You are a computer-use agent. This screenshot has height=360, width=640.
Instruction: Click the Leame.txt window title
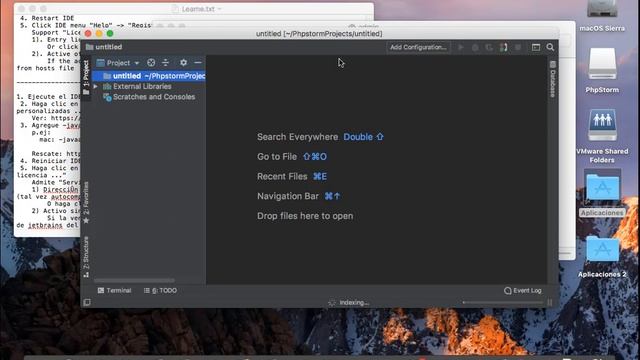(x=198, y=9)
